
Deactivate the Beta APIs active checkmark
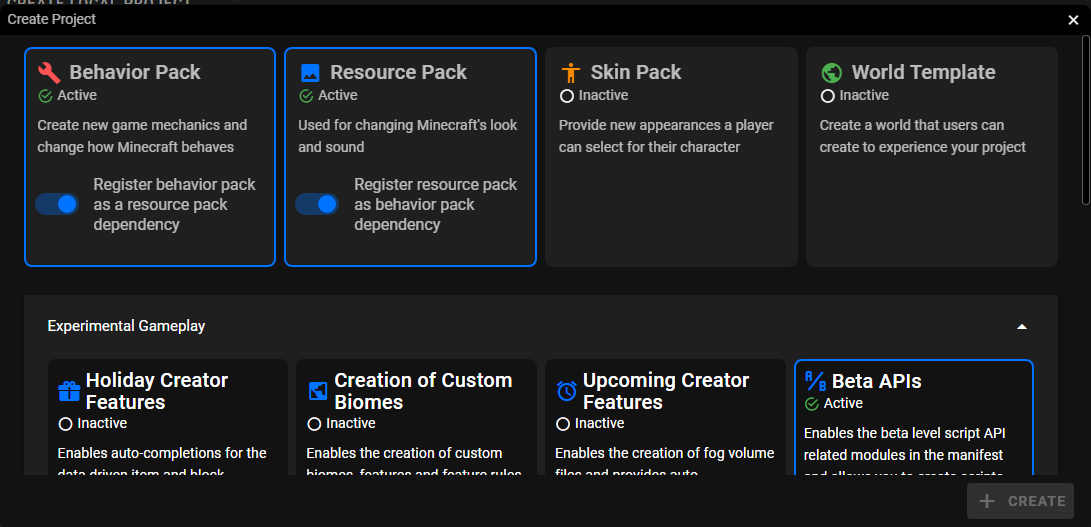point(812,404)
